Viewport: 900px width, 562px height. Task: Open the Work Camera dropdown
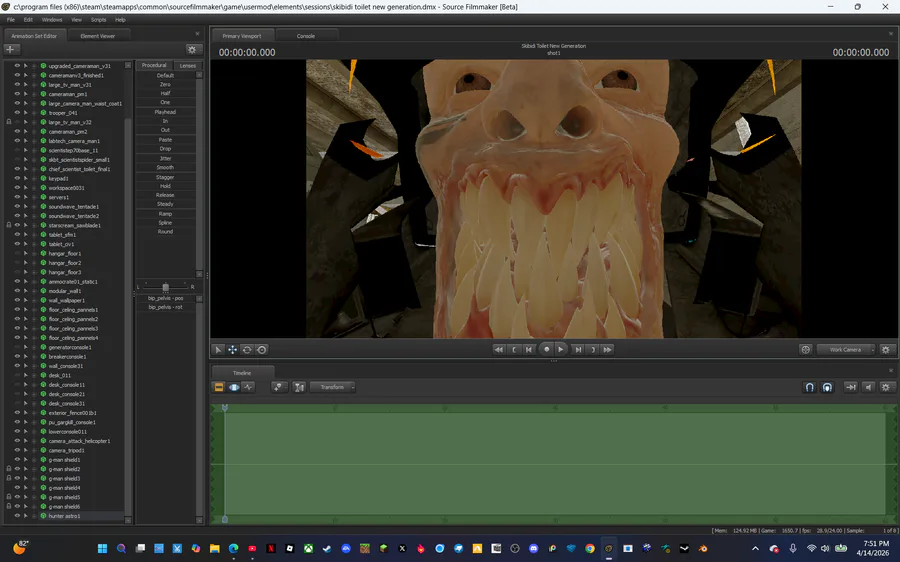tap(845, 350)
